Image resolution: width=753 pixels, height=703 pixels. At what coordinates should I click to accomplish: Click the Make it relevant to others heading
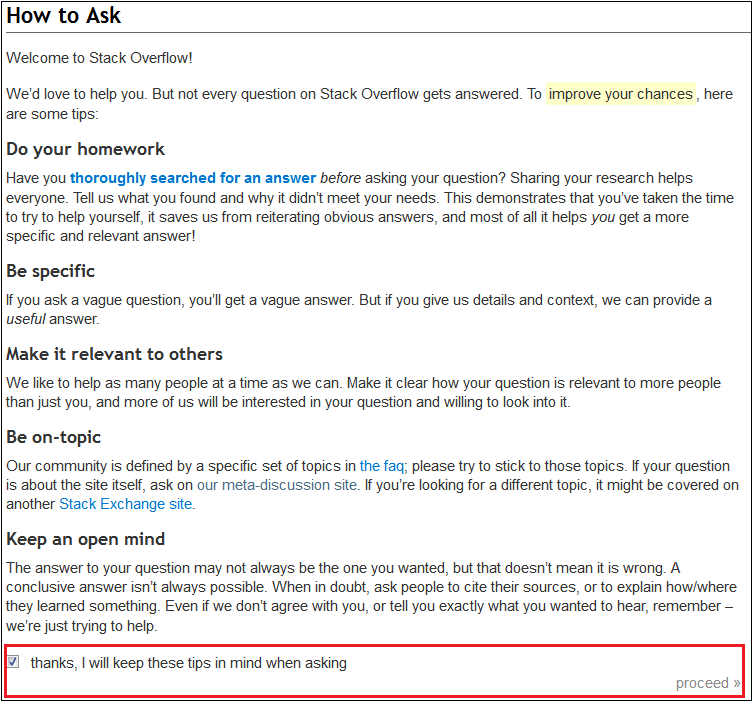tap(114, 354)
